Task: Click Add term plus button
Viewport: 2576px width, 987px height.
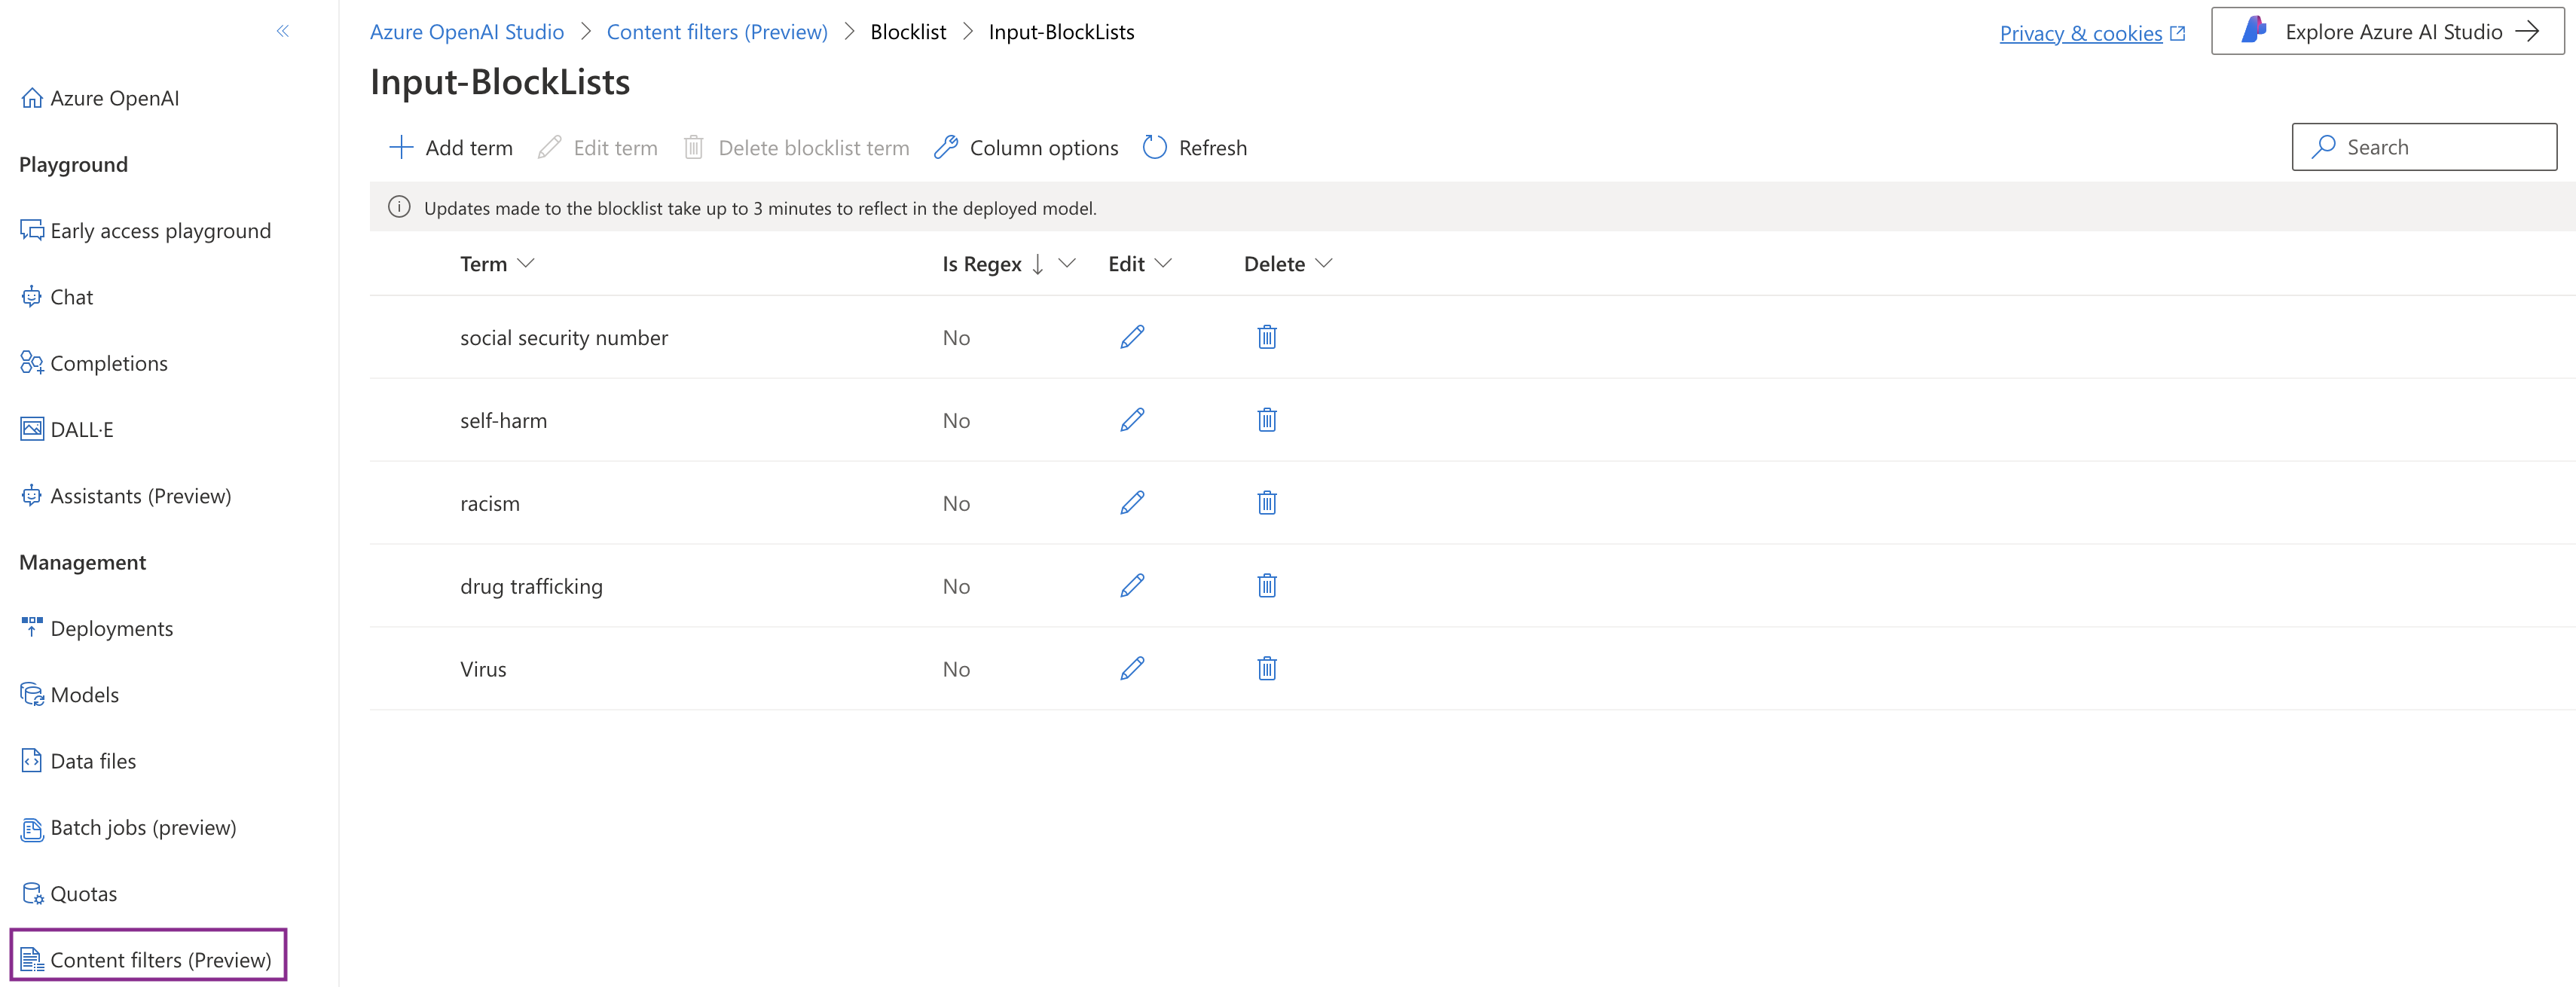Action: click(451, 148)
